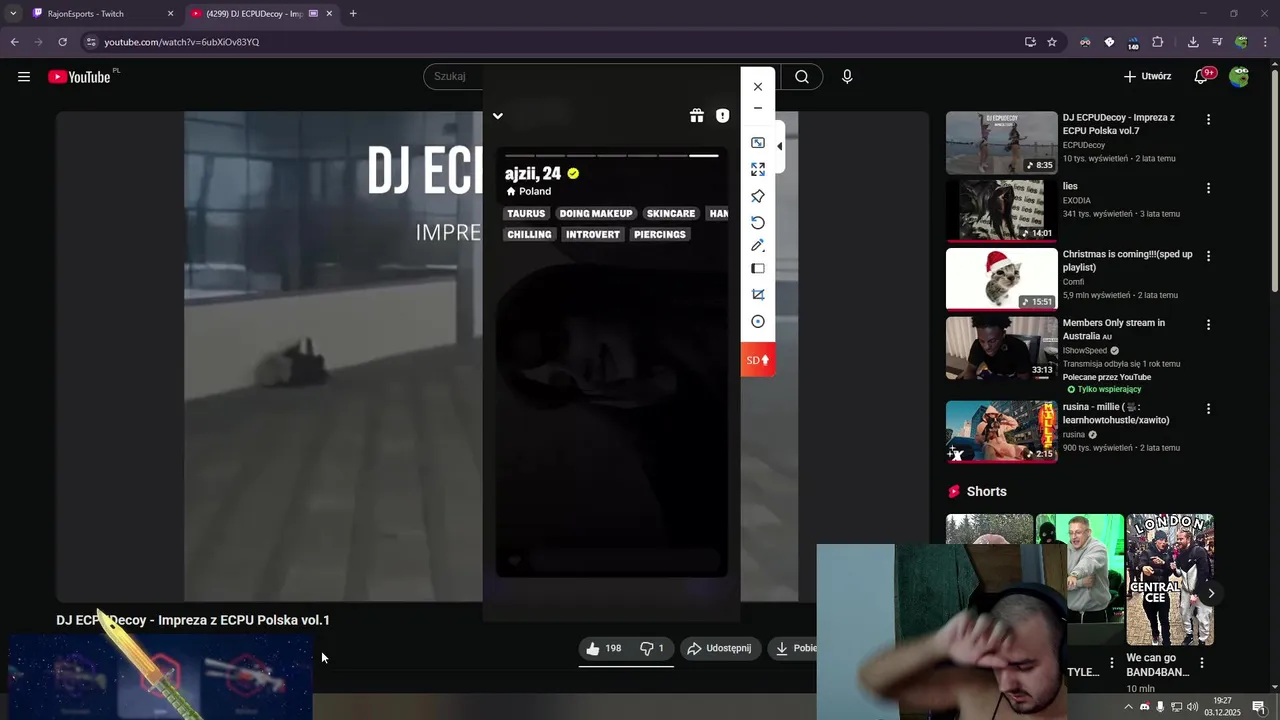
Task: Collapse profile overlay with down chevron
Action: pos(498,116)
